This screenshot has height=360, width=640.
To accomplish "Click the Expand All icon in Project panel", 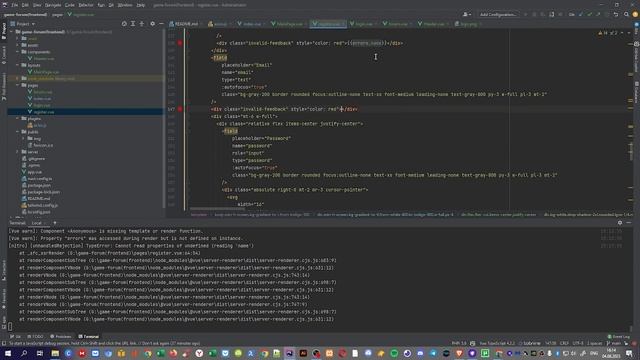I will click(133, 24).
